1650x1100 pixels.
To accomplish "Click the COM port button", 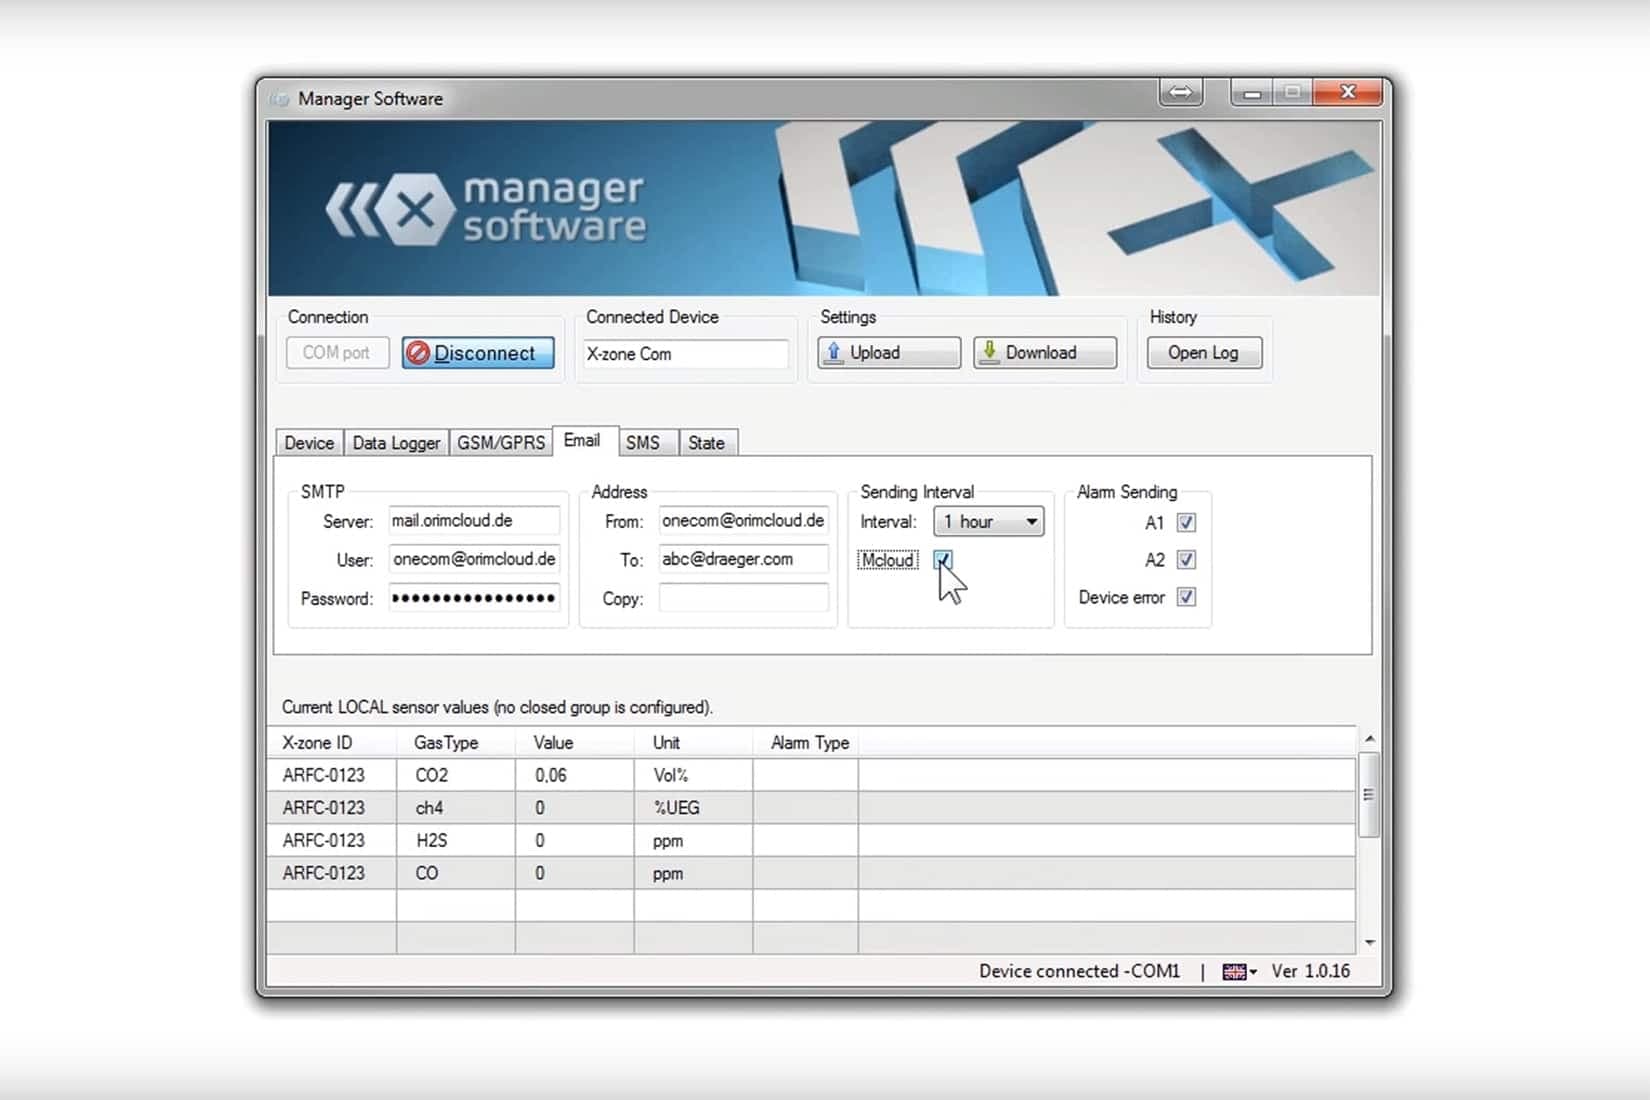I will coord(337,353).
